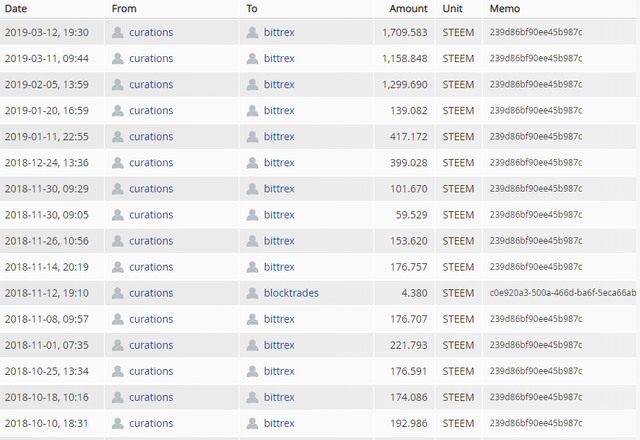Click the bittrex avatar icon in the 2018-12-24 row
The image size is (640, 440).
coord(252,163)
